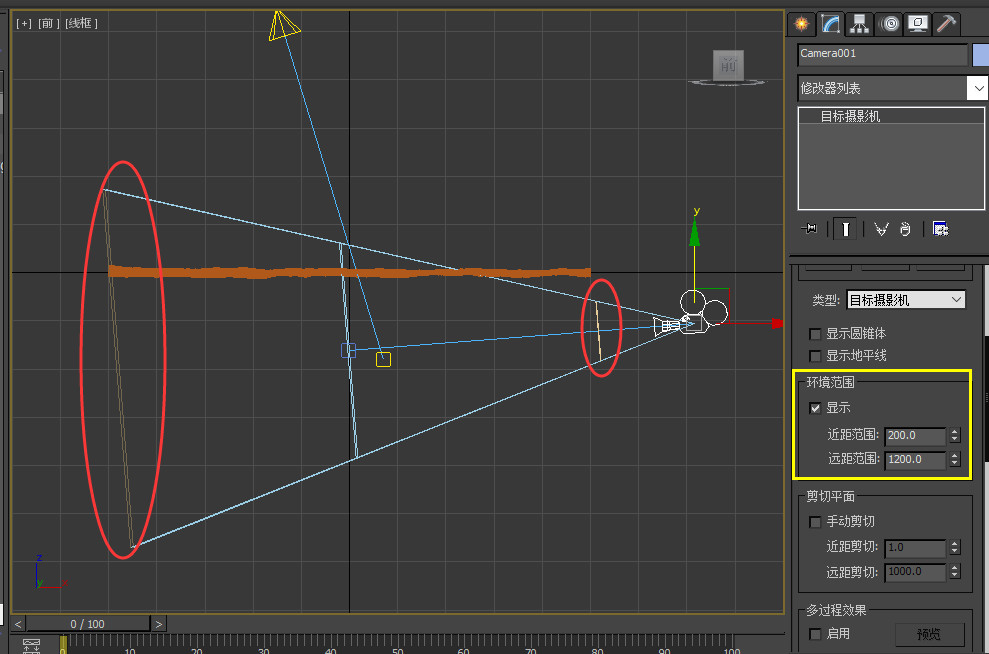Open Configure Modifier Sets icon
989x654 pixels.
(940, 229)
